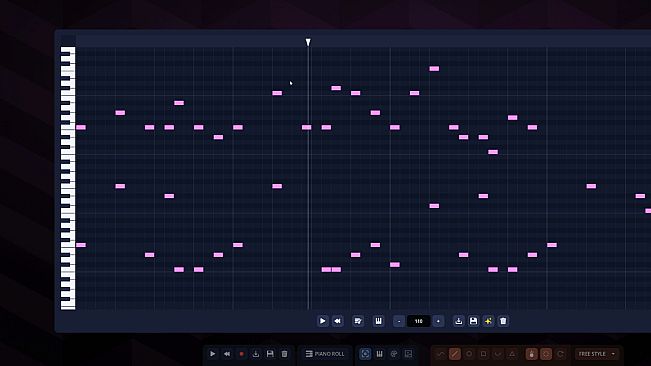The height and width of the screenshot is (366, 651).
Task: Play the piano roll sequence
Action: click(x=323, y=321)
